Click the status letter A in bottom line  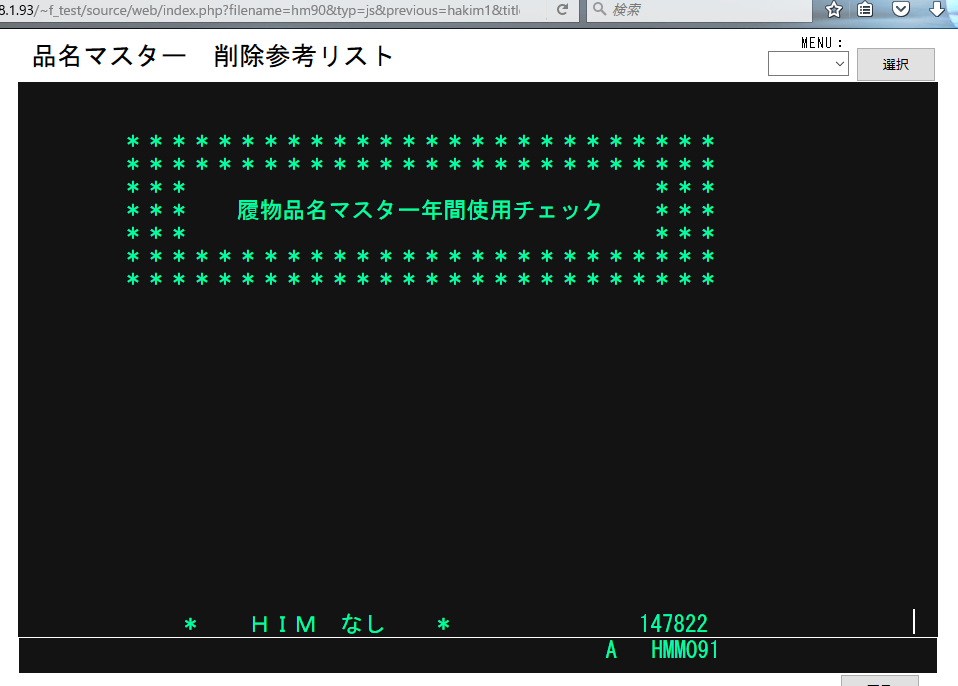click(611, 651)
